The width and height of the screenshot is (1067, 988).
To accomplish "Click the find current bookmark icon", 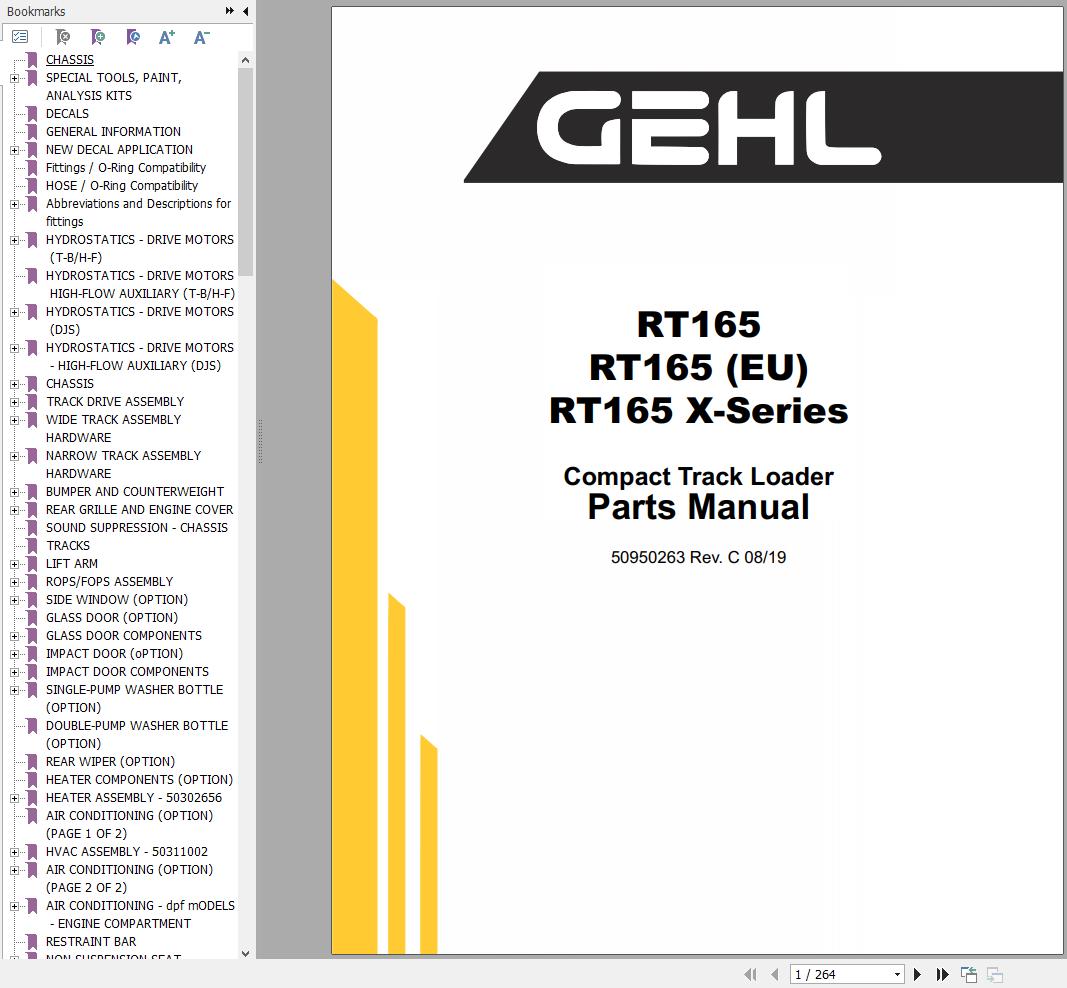I will click(133, 37).
